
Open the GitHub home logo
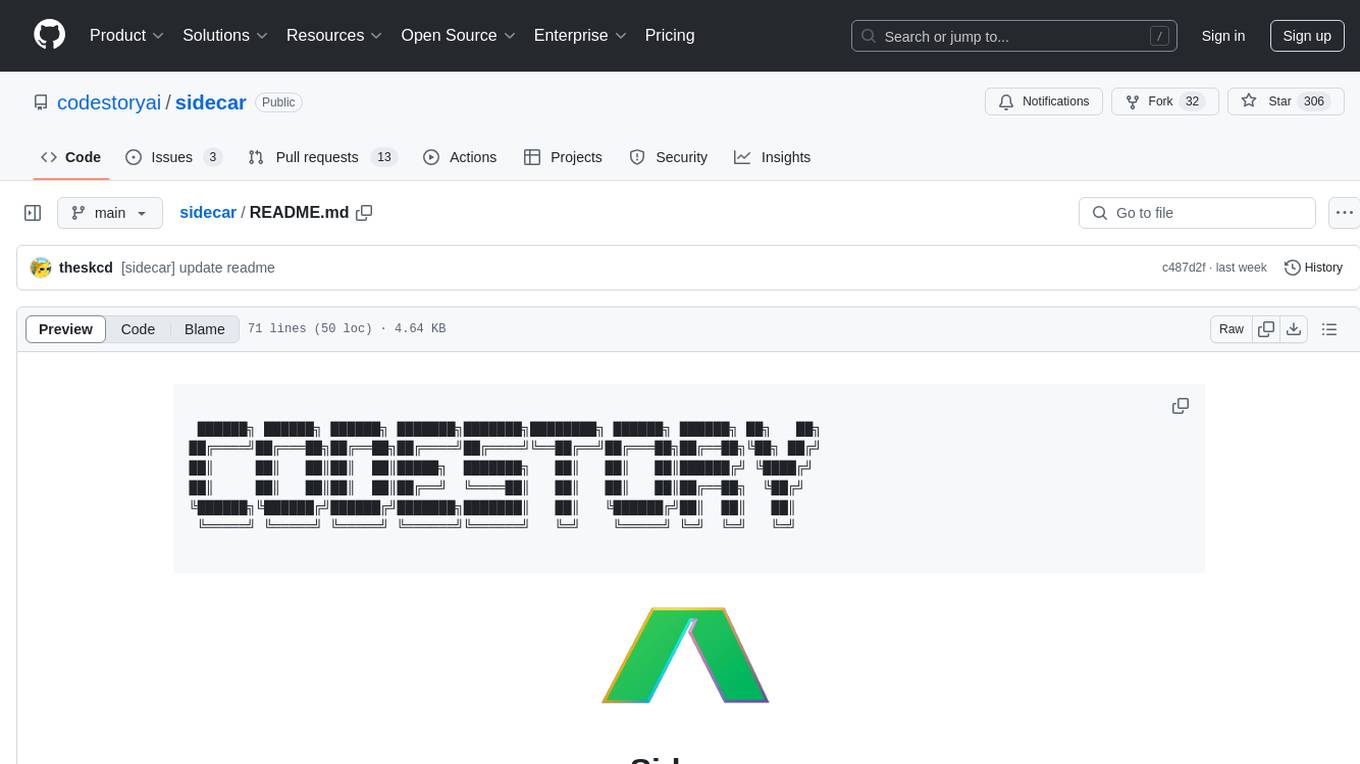click(x=49, y=35)
